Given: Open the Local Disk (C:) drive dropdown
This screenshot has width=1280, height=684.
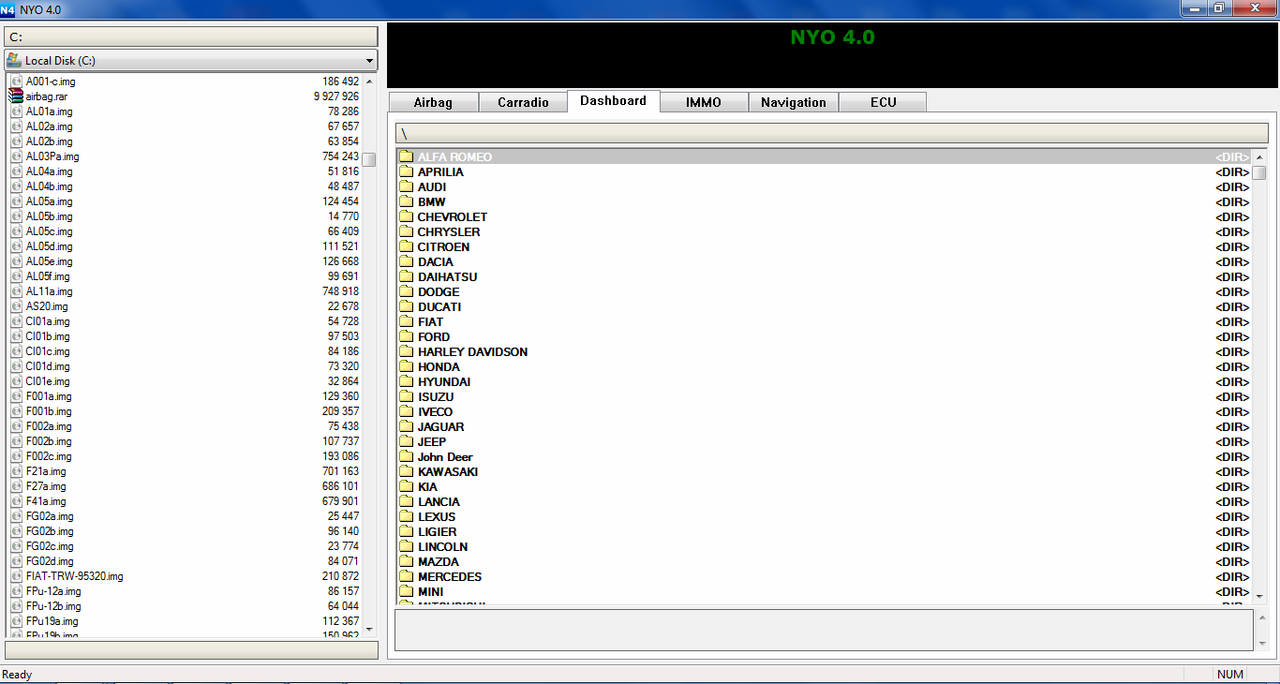Looking at the screenshot, I should tap(369, 60).
